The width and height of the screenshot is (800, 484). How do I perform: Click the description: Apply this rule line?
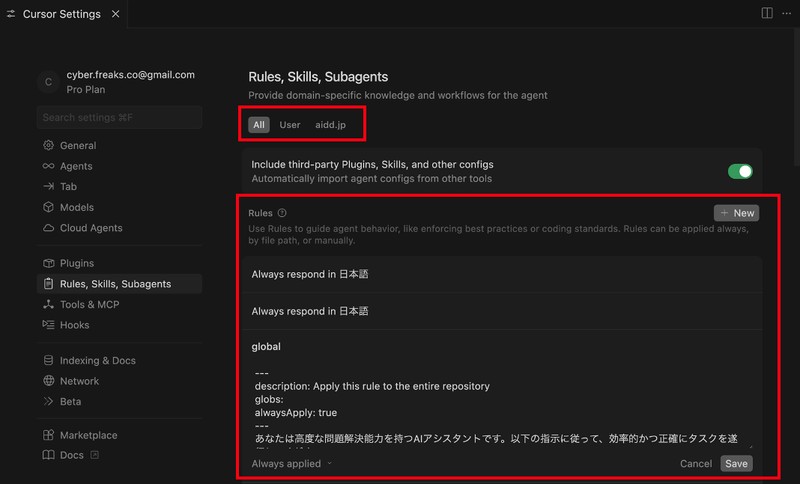point(372,386)
